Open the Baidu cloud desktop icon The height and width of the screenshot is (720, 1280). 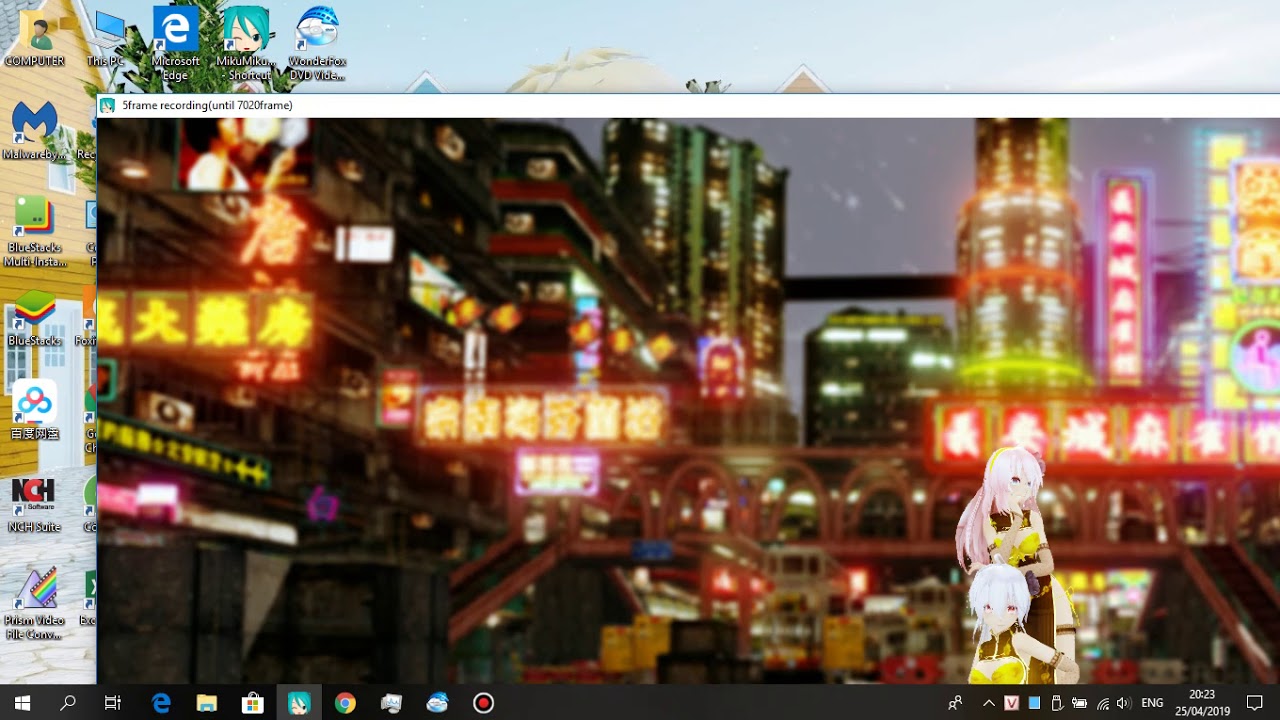pos(34,410)
